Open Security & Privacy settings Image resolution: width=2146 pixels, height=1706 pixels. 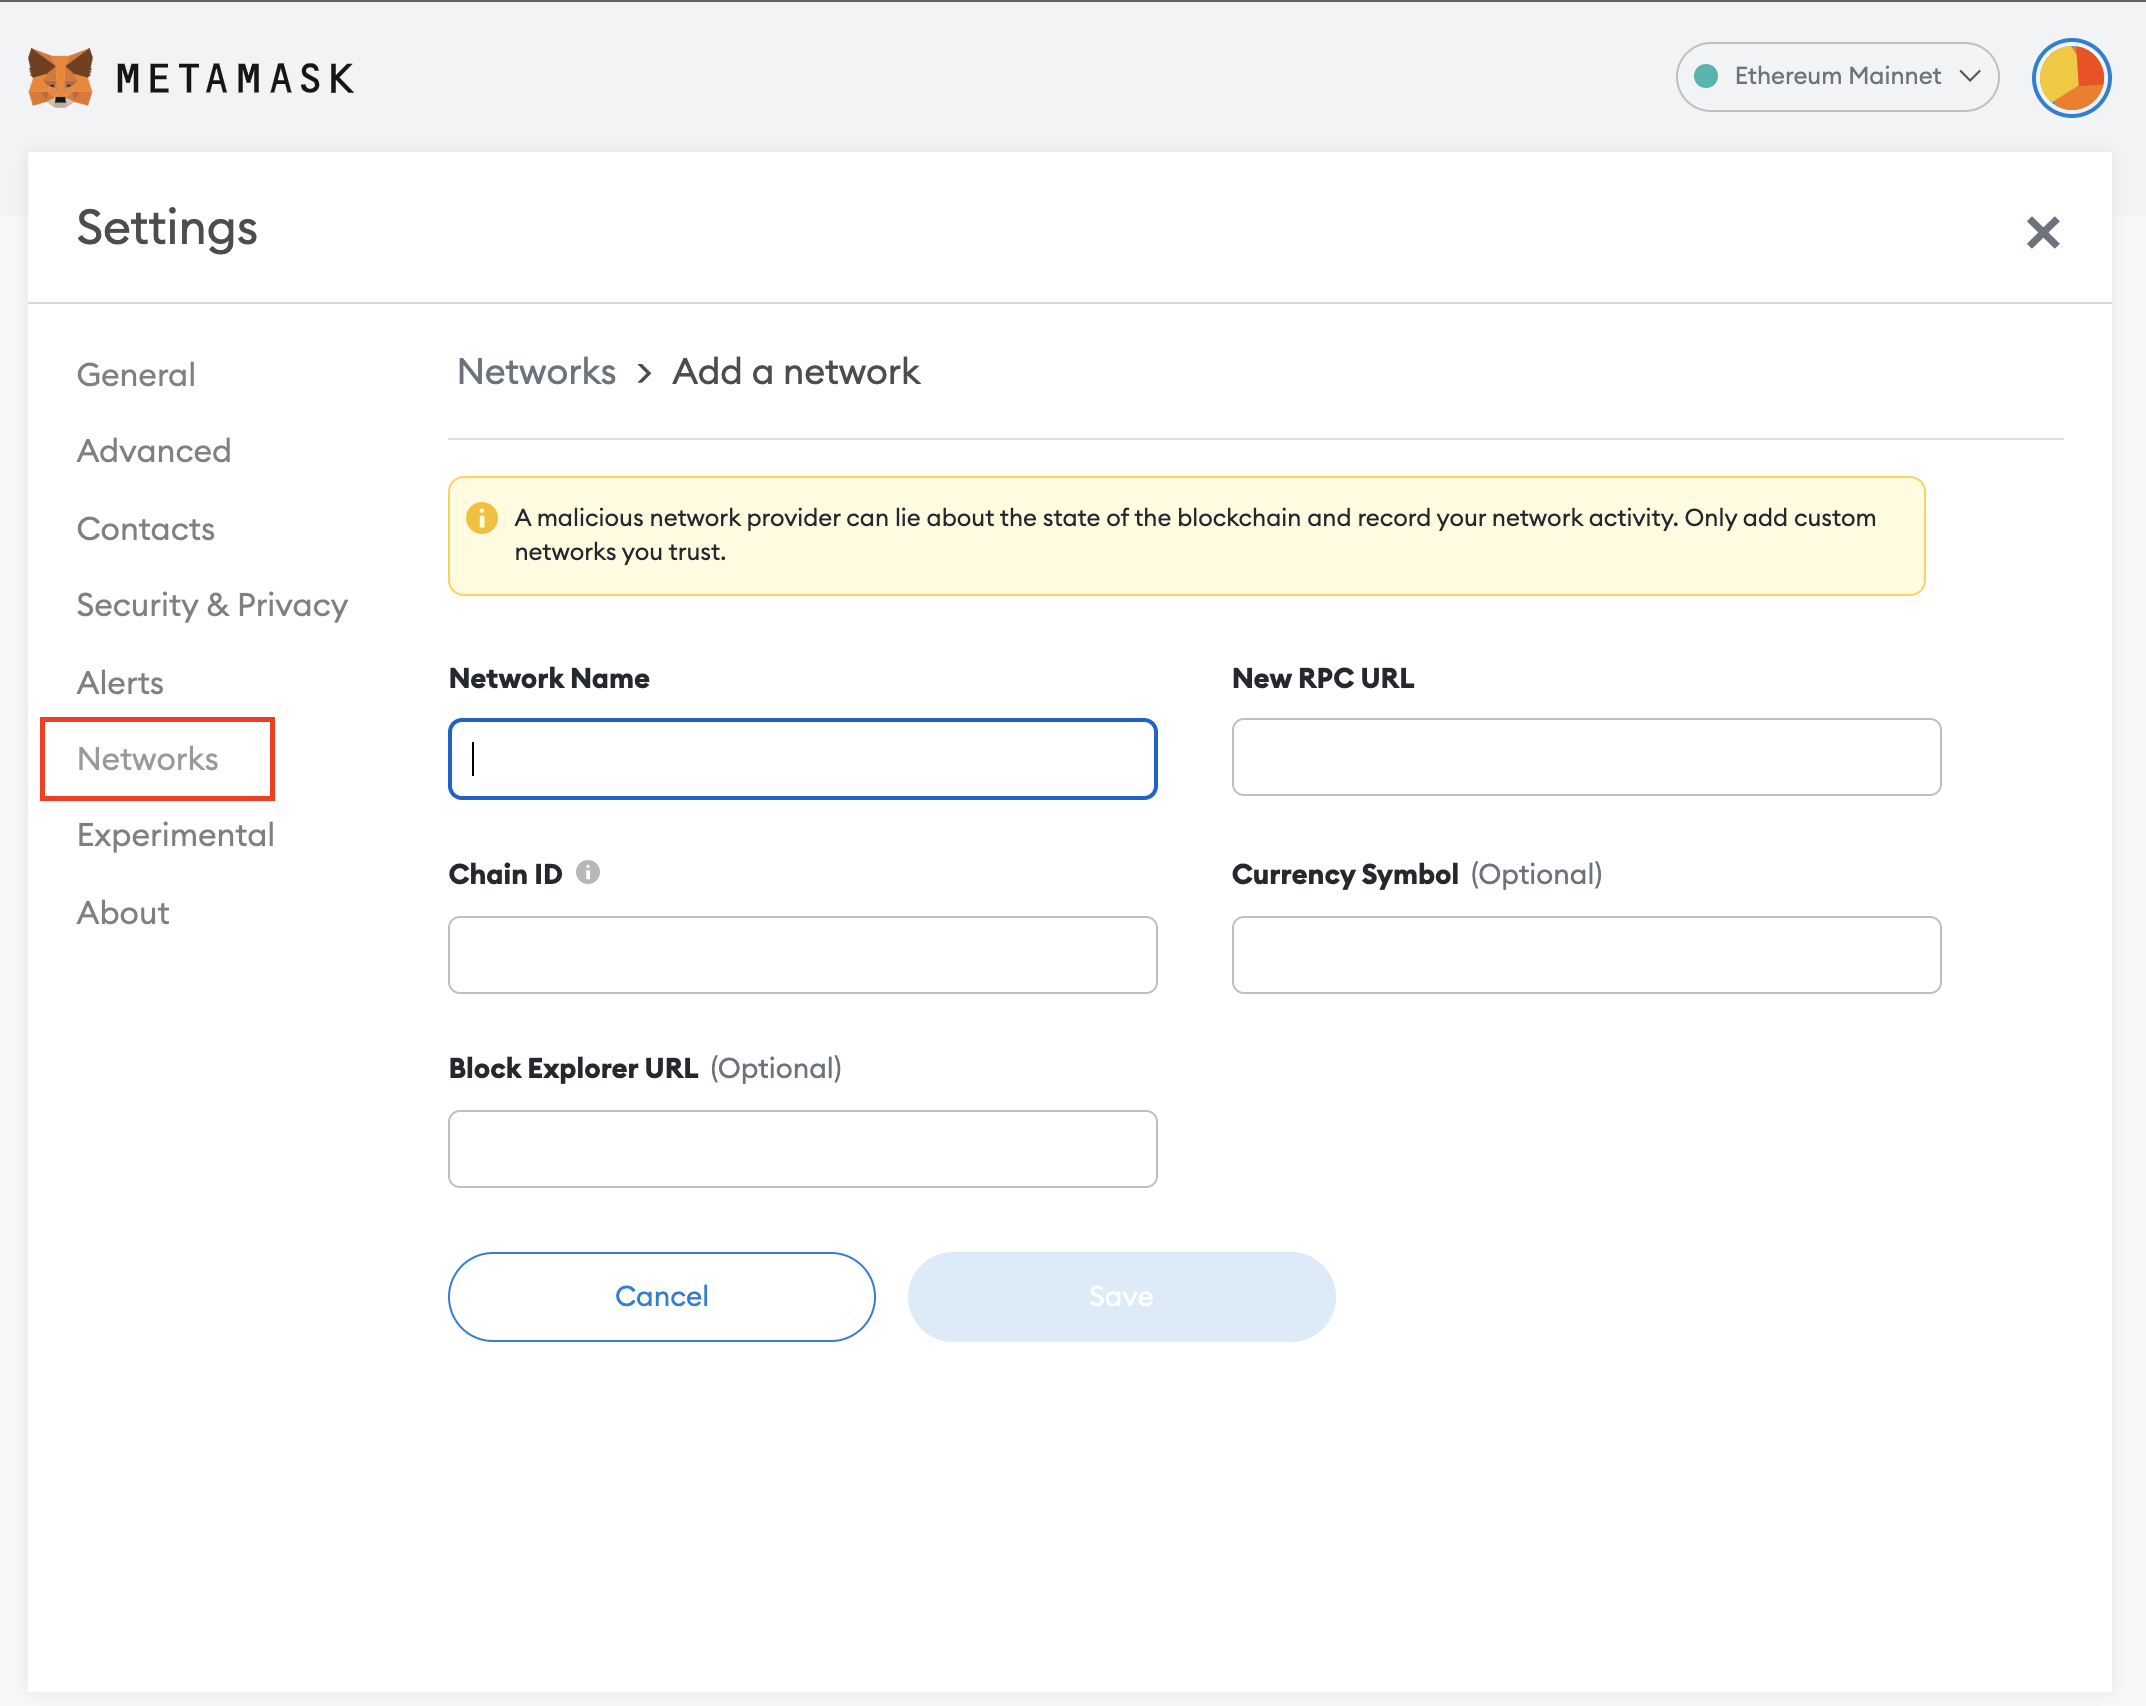tap(211, 605)
